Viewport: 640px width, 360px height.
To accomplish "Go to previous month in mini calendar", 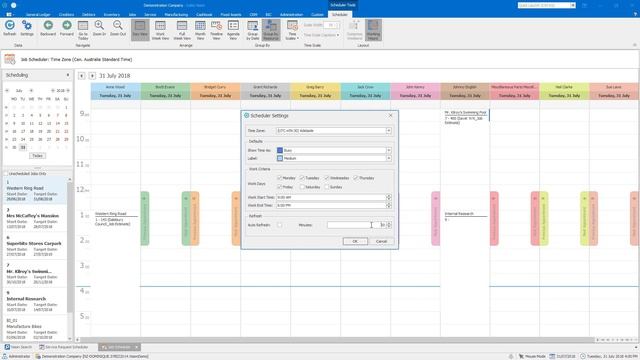I will (x=7, y=91).
